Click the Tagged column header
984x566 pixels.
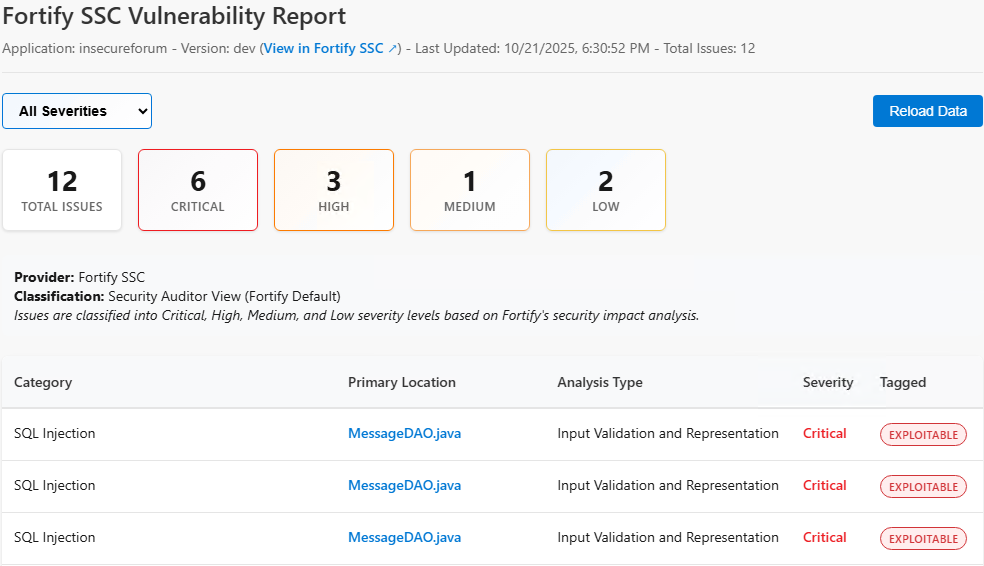click(903, 382)
